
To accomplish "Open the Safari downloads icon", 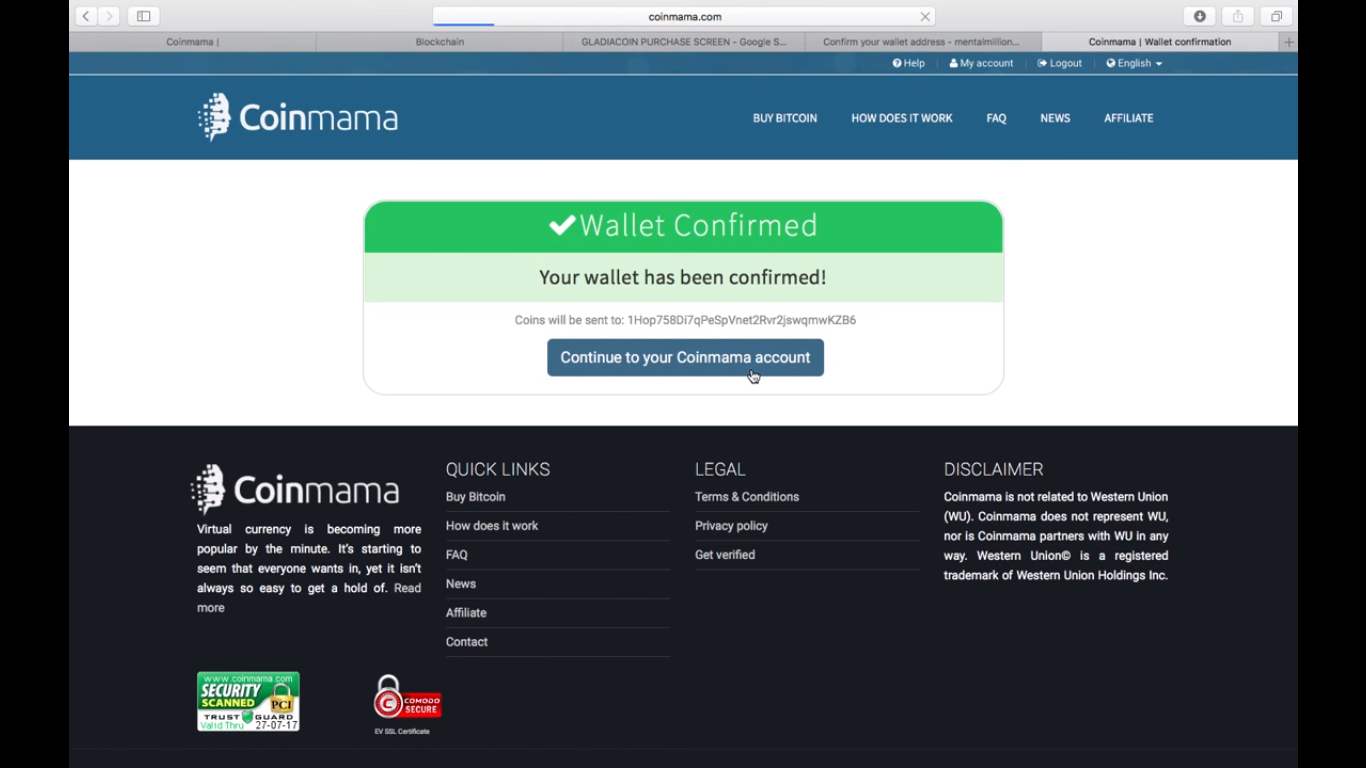I will [1200, 16].
